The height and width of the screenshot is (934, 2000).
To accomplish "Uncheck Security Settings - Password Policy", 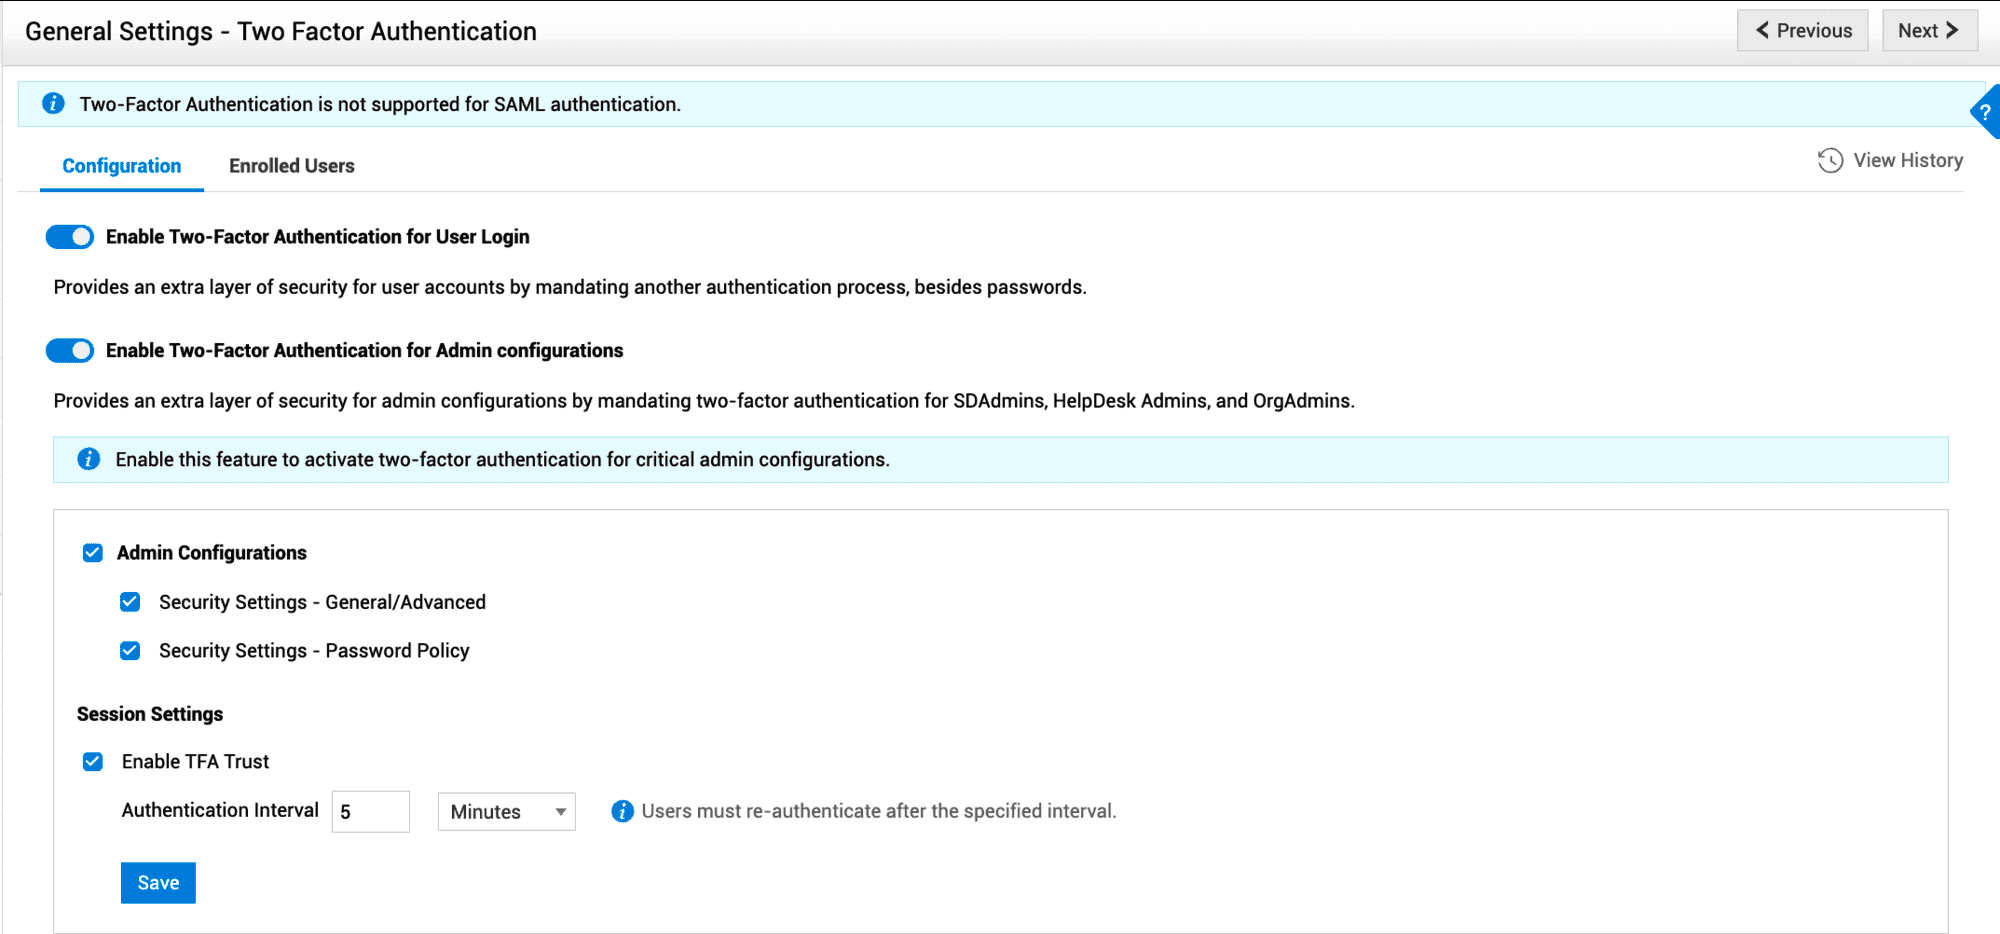I will click(130, 651).
